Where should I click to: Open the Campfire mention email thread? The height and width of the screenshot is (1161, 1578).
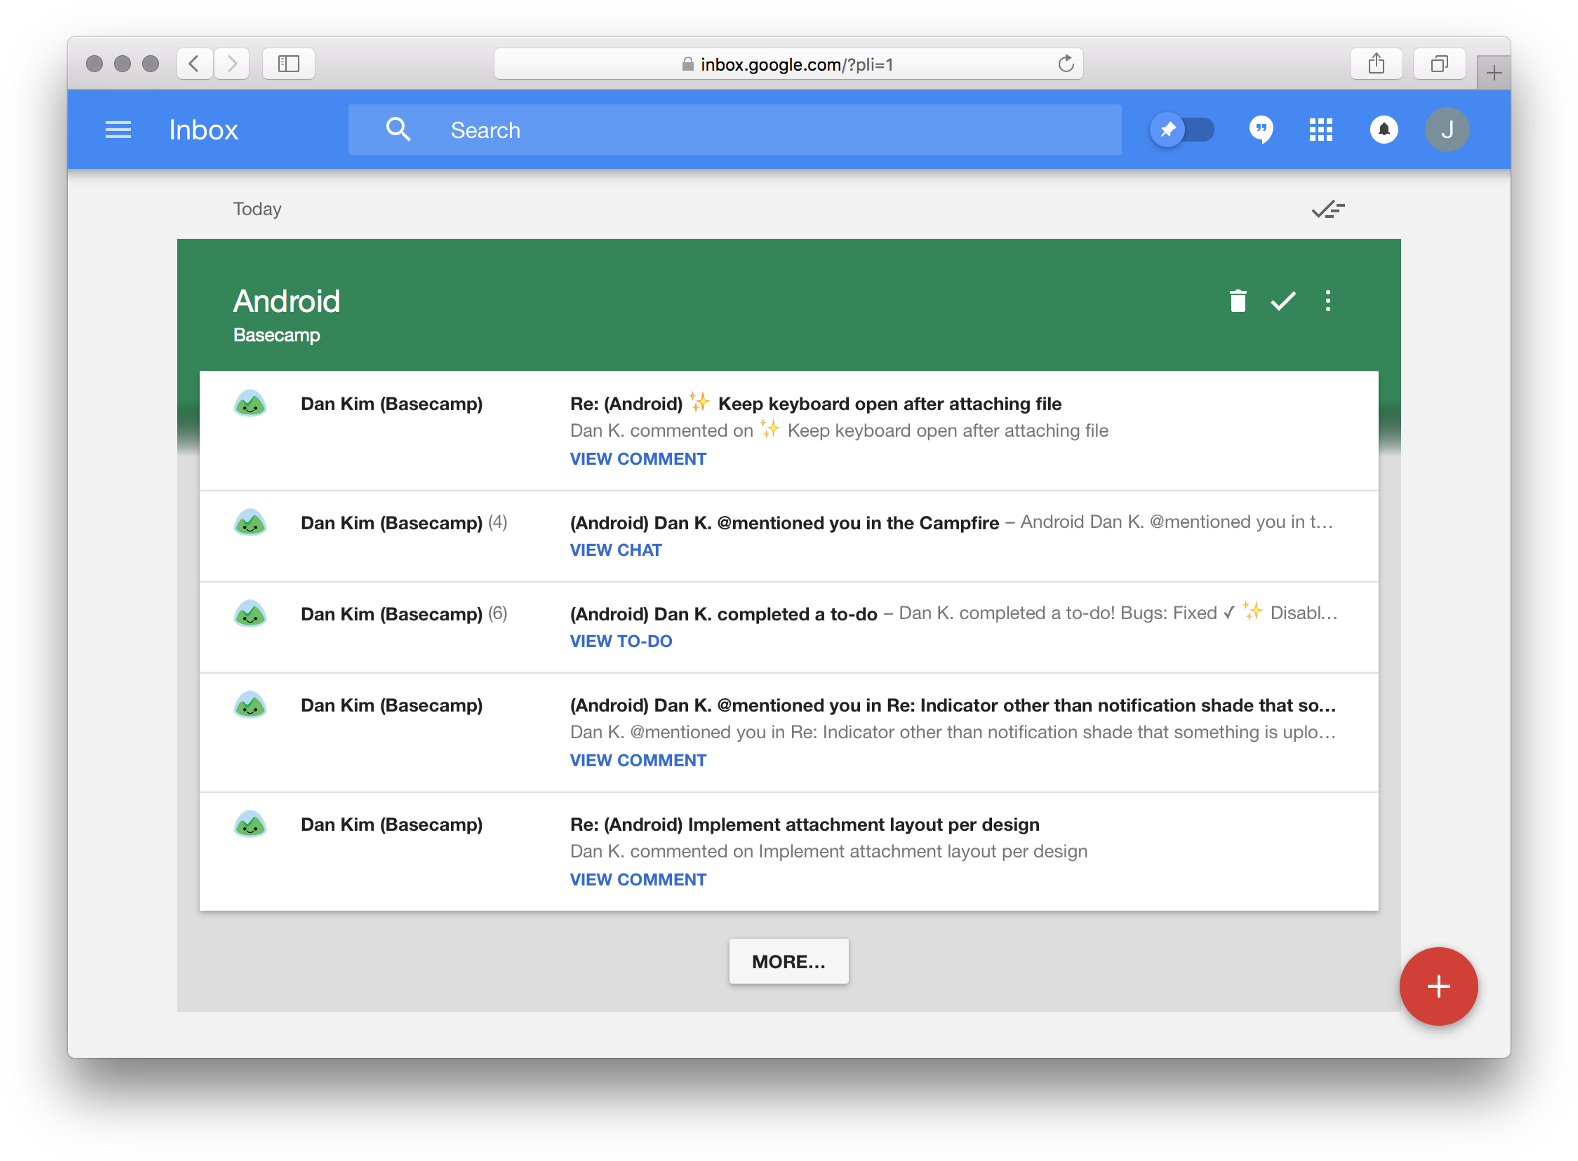[784, 523]
